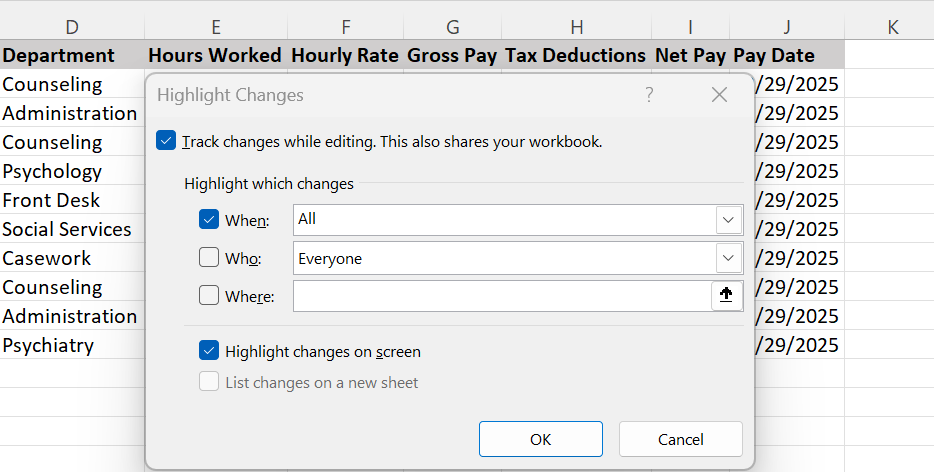This screenshot has width=934, height=472.
Task: Toggle Track changes while editing checkbox
Action: point(167,141)
